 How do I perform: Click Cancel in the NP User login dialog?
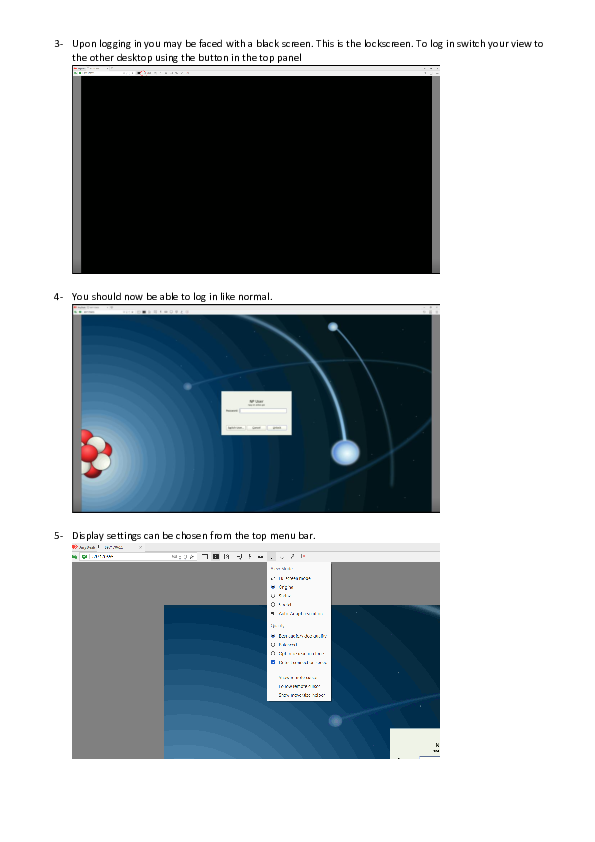pos(257,428)
